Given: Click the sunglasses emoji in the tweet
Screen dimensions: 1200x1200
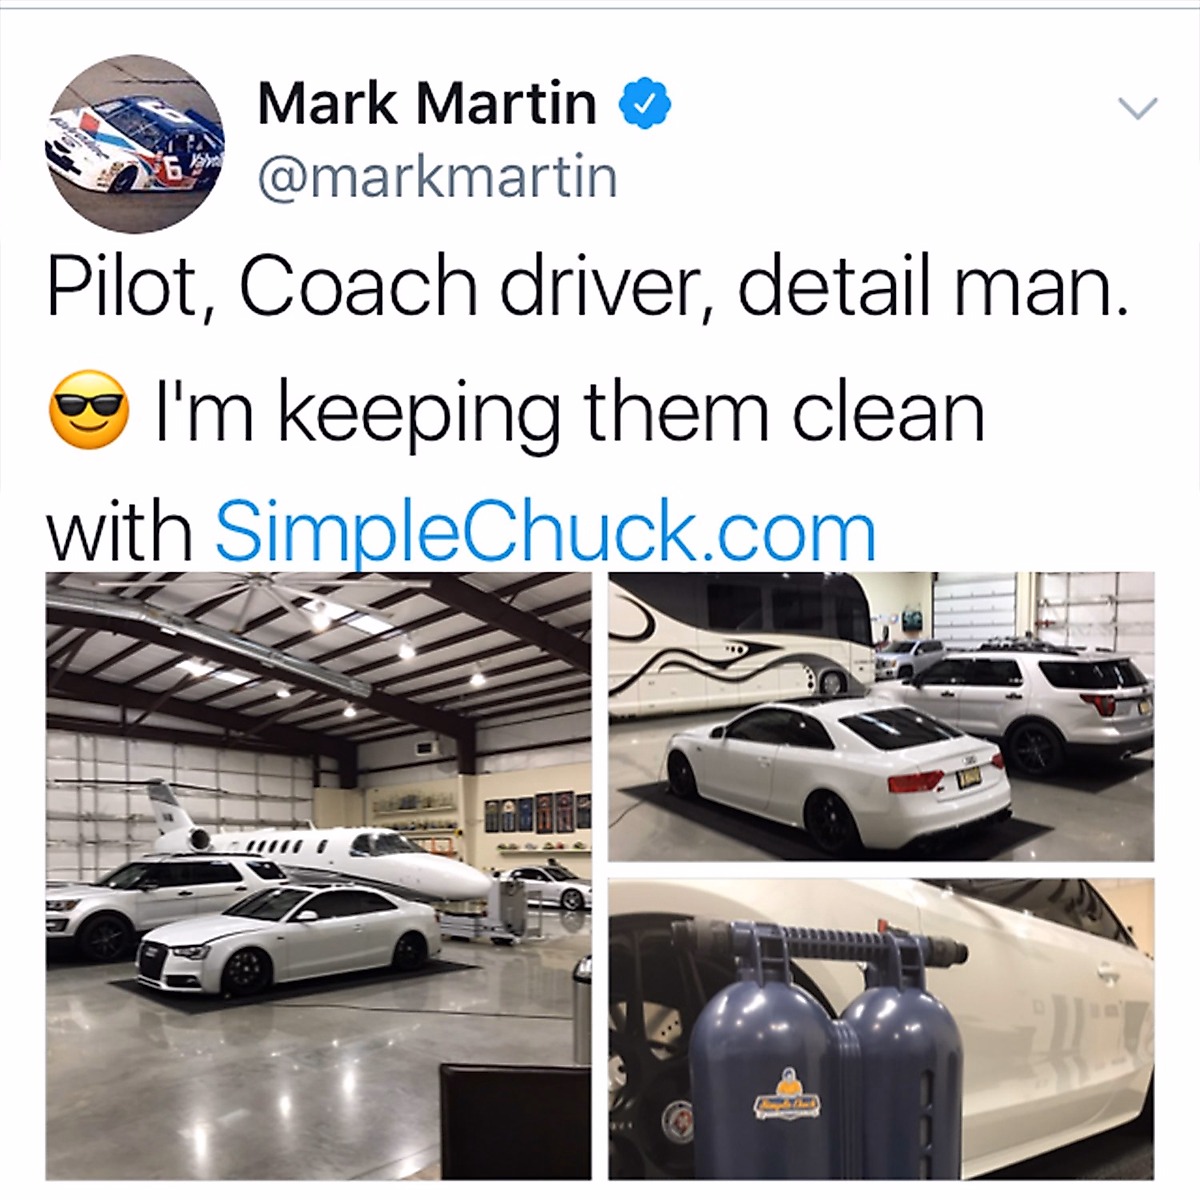Looking at the screenshot, I should (89, 410).
